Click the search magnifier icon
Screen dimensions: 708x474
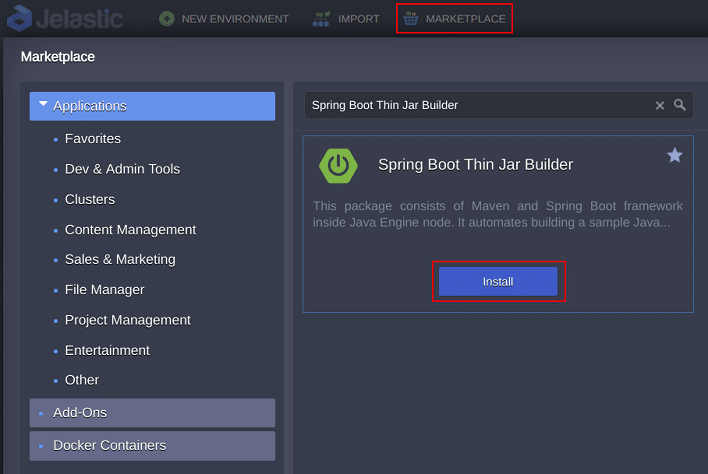click(x=680, y=105)
